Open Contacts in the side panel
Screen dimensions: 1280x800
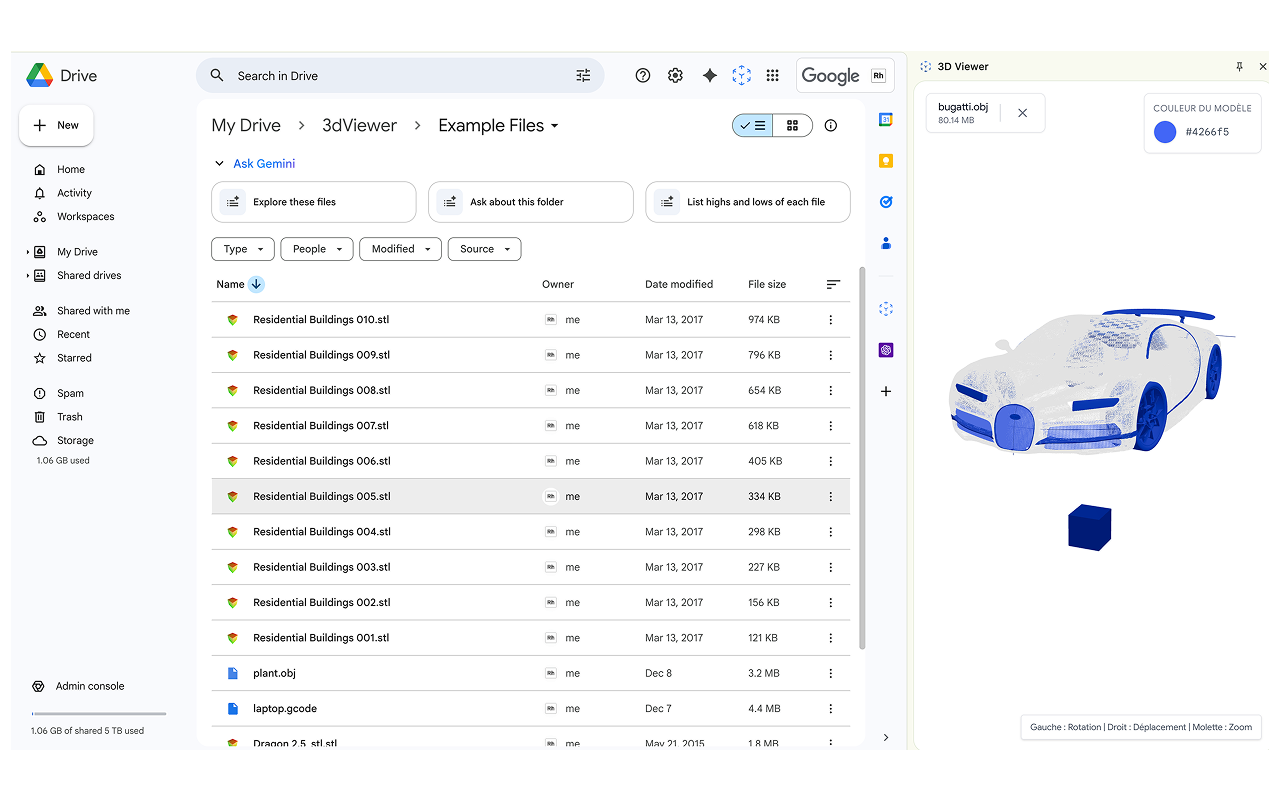click(885, 242)
